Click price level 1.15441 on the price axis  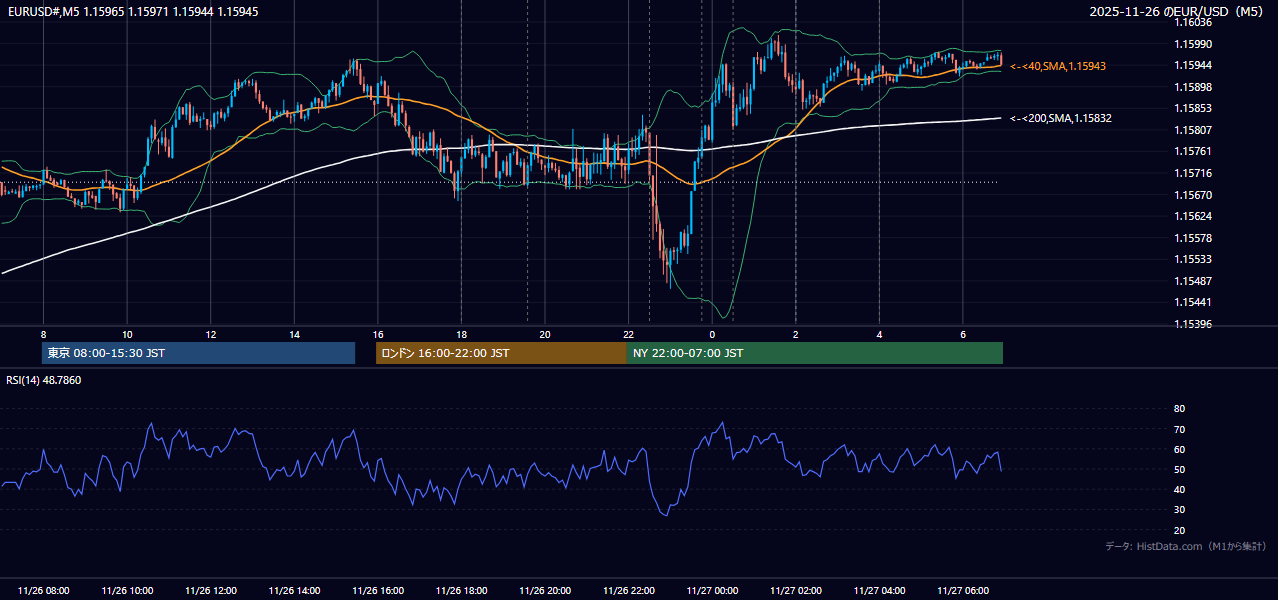point(1193,302)
